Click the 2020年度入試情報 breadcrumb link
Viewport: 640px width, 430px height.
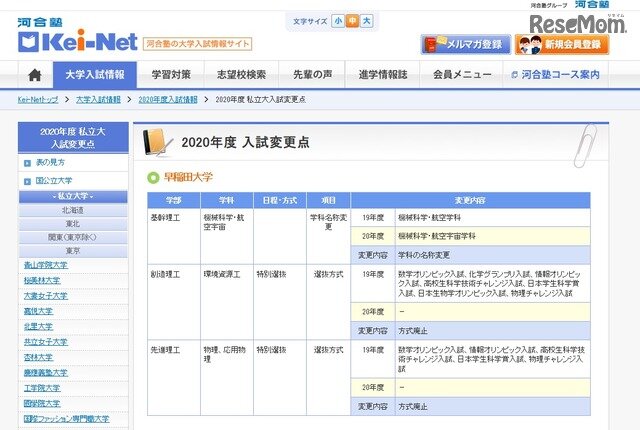(168, 100)
